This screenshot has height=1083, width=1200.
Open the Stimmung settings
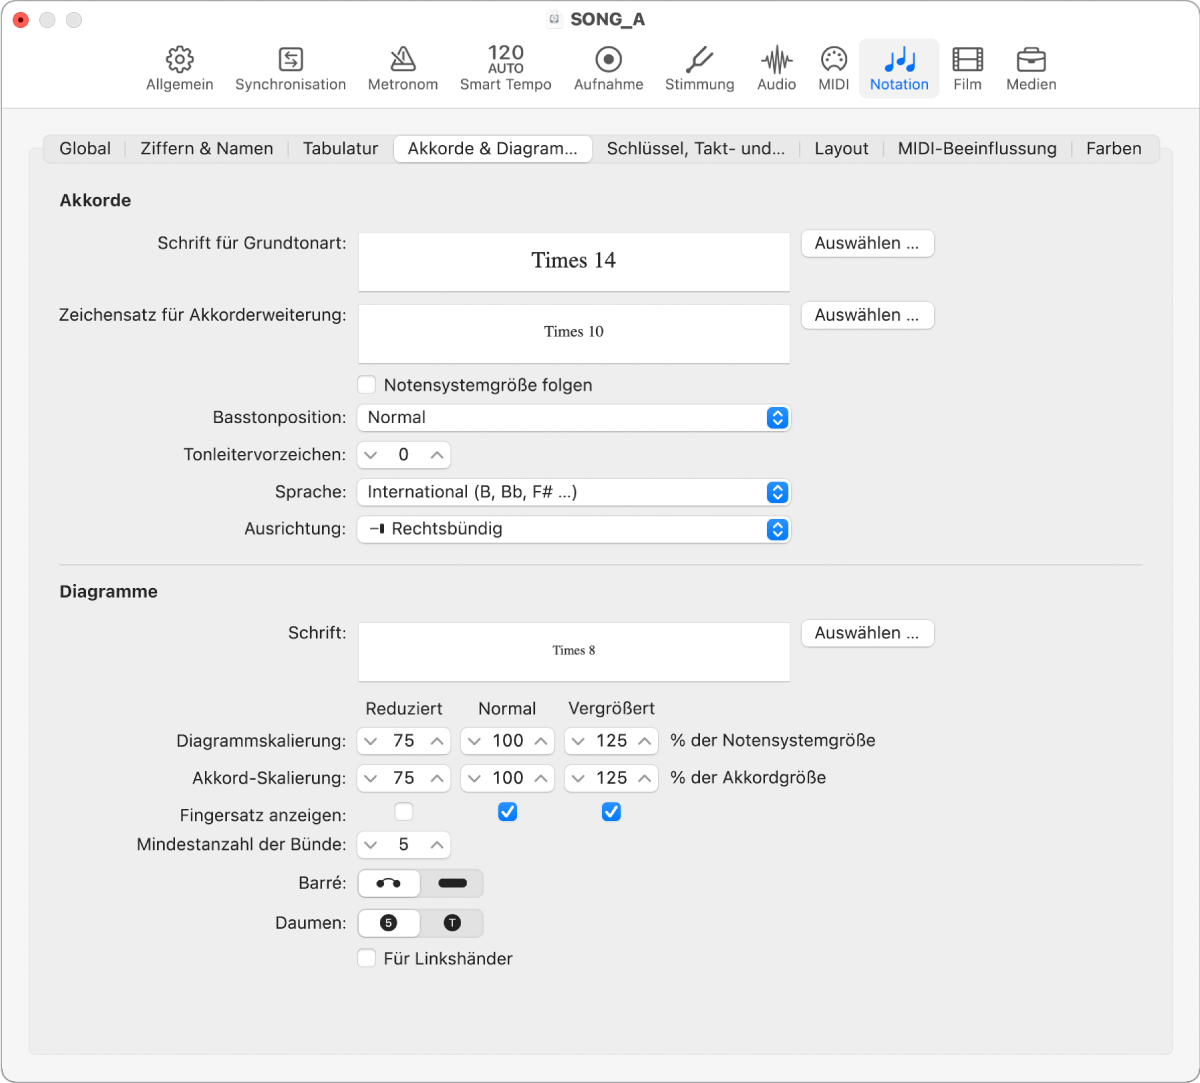(699, 67)
